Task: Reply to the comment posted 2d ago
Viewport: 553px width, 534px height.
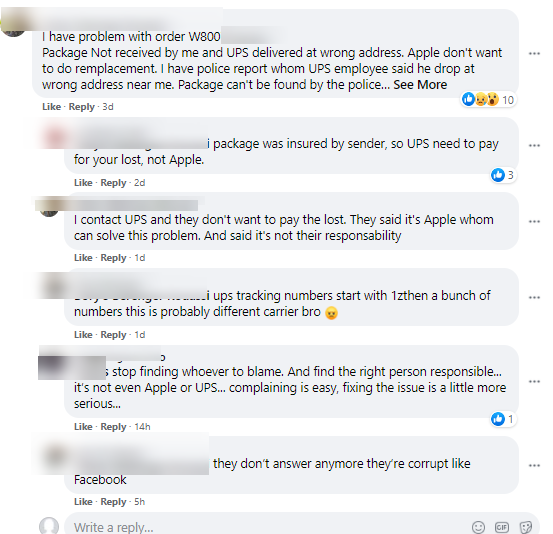Action: [x=113, y=183]
